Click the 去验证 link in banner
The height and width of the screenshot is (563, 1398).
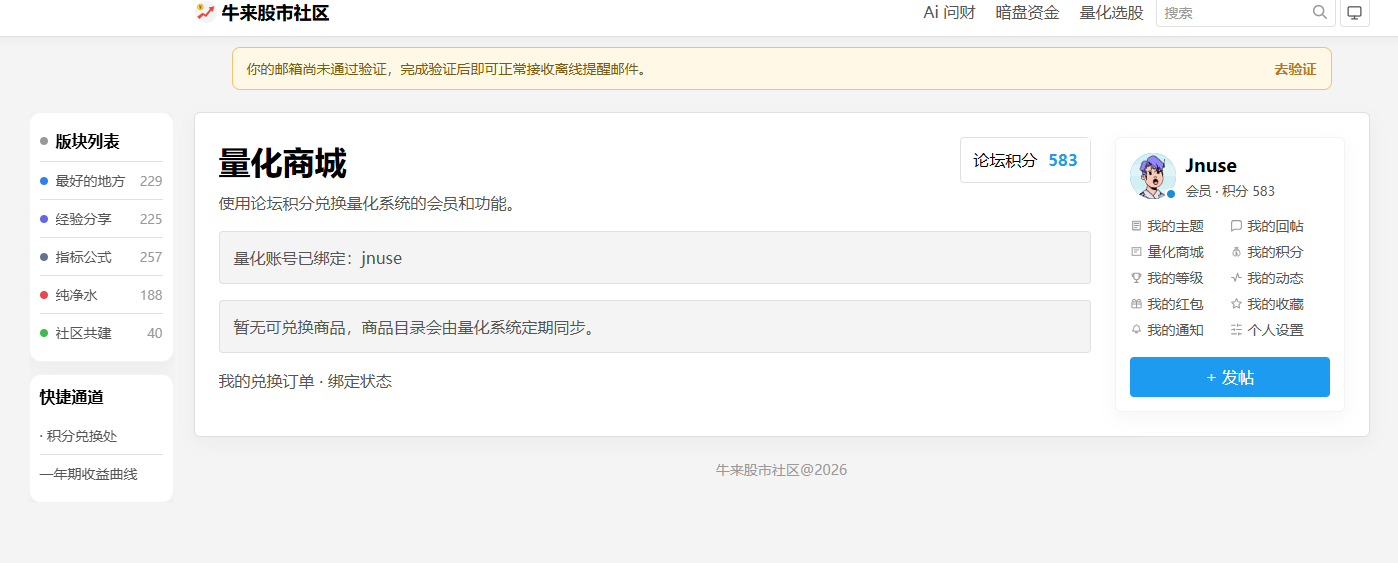1295,69
